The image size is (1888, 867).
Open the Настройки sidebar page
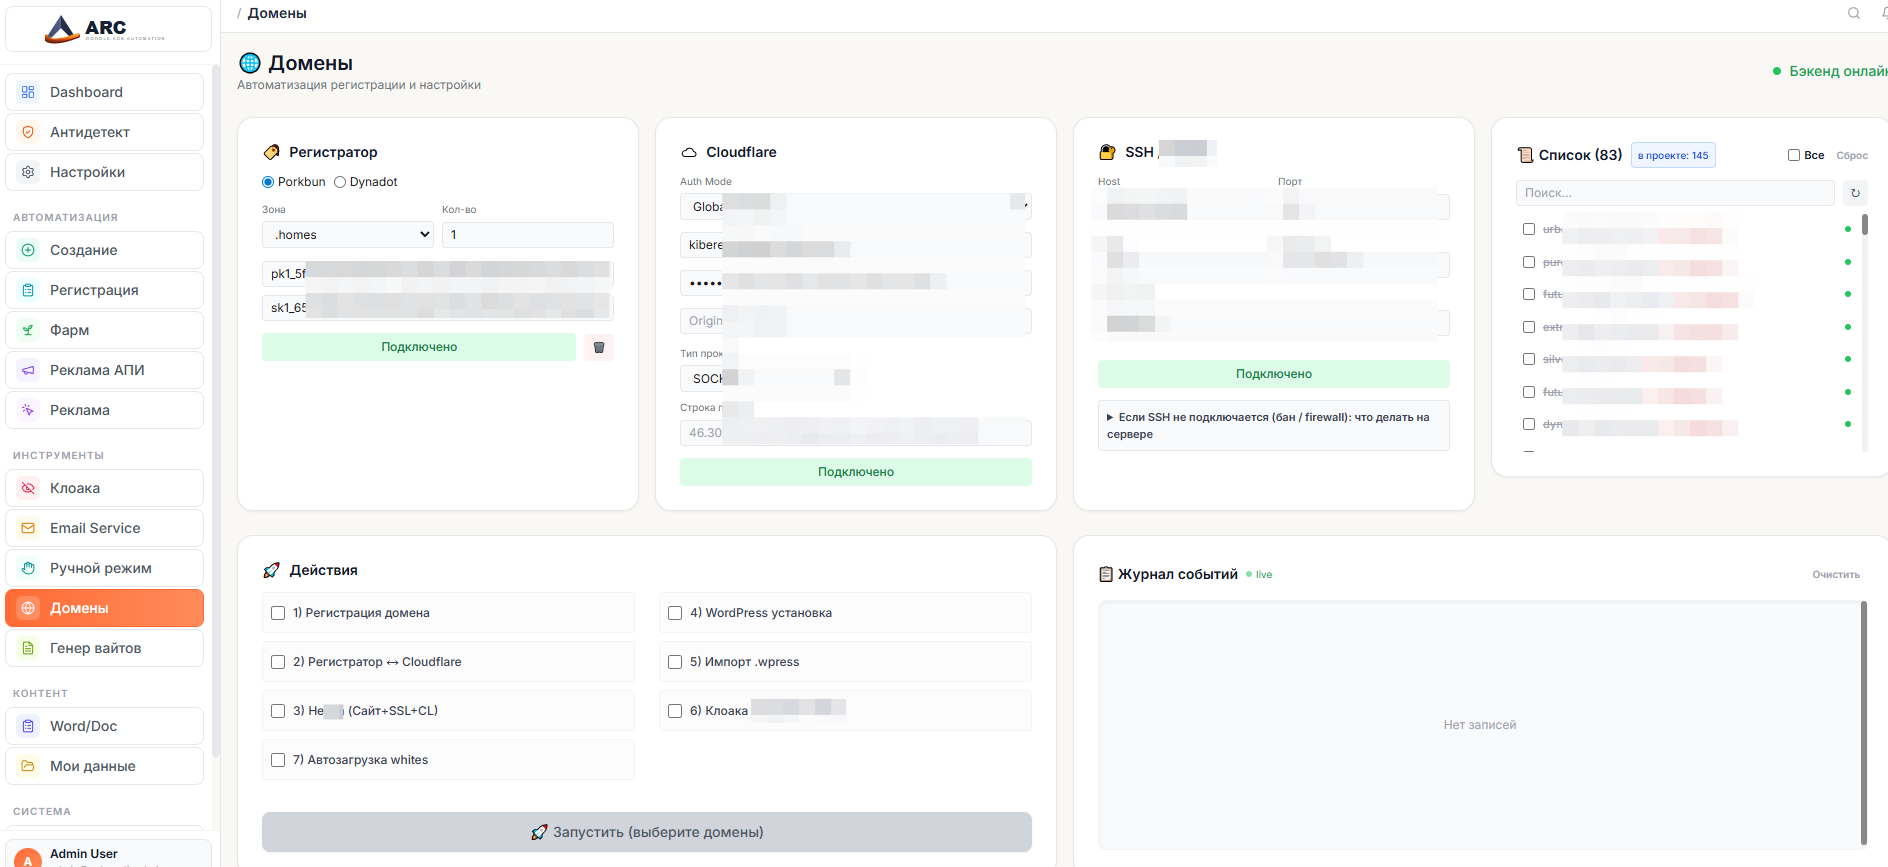[88, 172]
